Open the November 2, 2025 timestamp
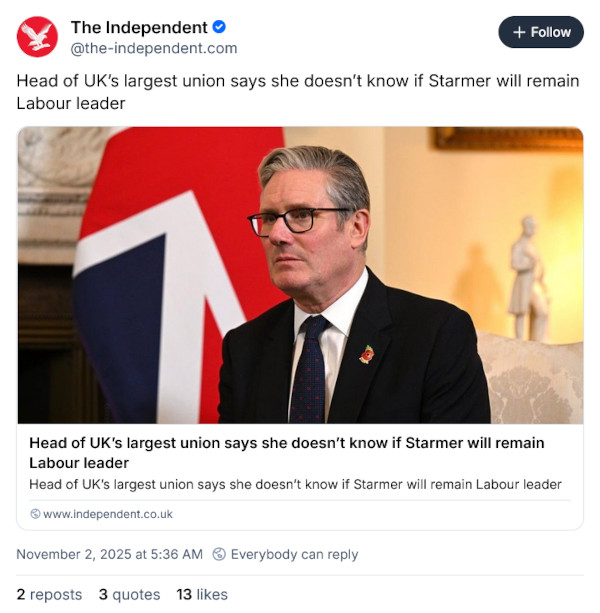The height and width of the screenshot is (613, 600). point(109,554)
